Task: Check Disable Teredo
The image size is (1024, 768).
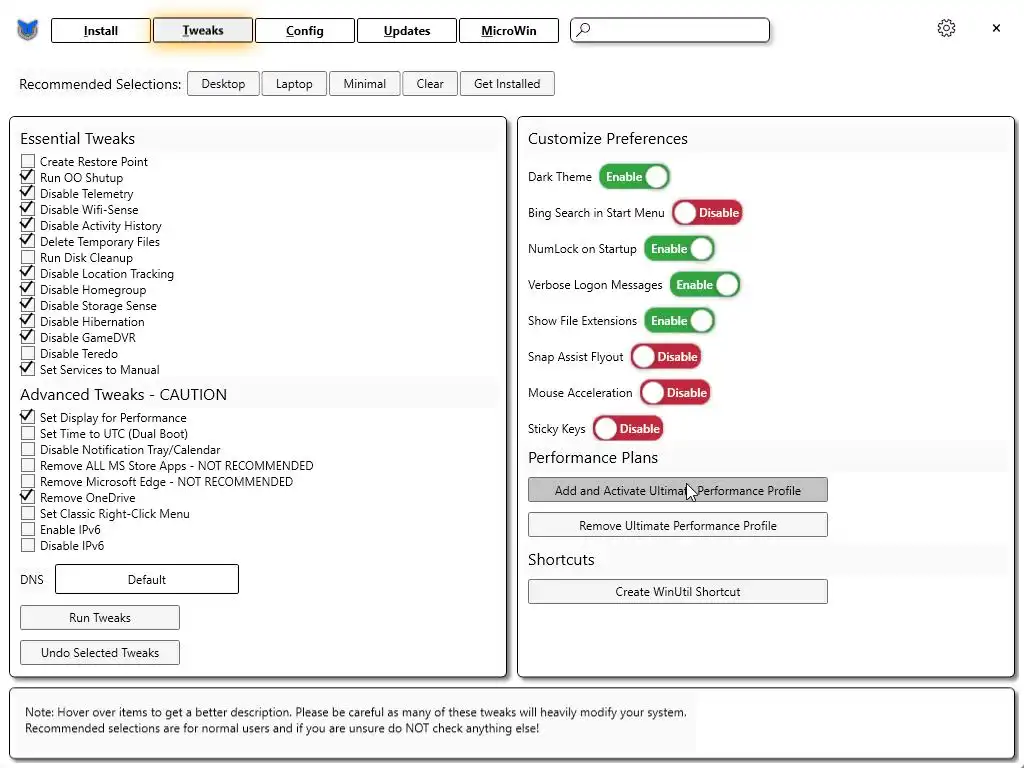Action: (28, 353)
